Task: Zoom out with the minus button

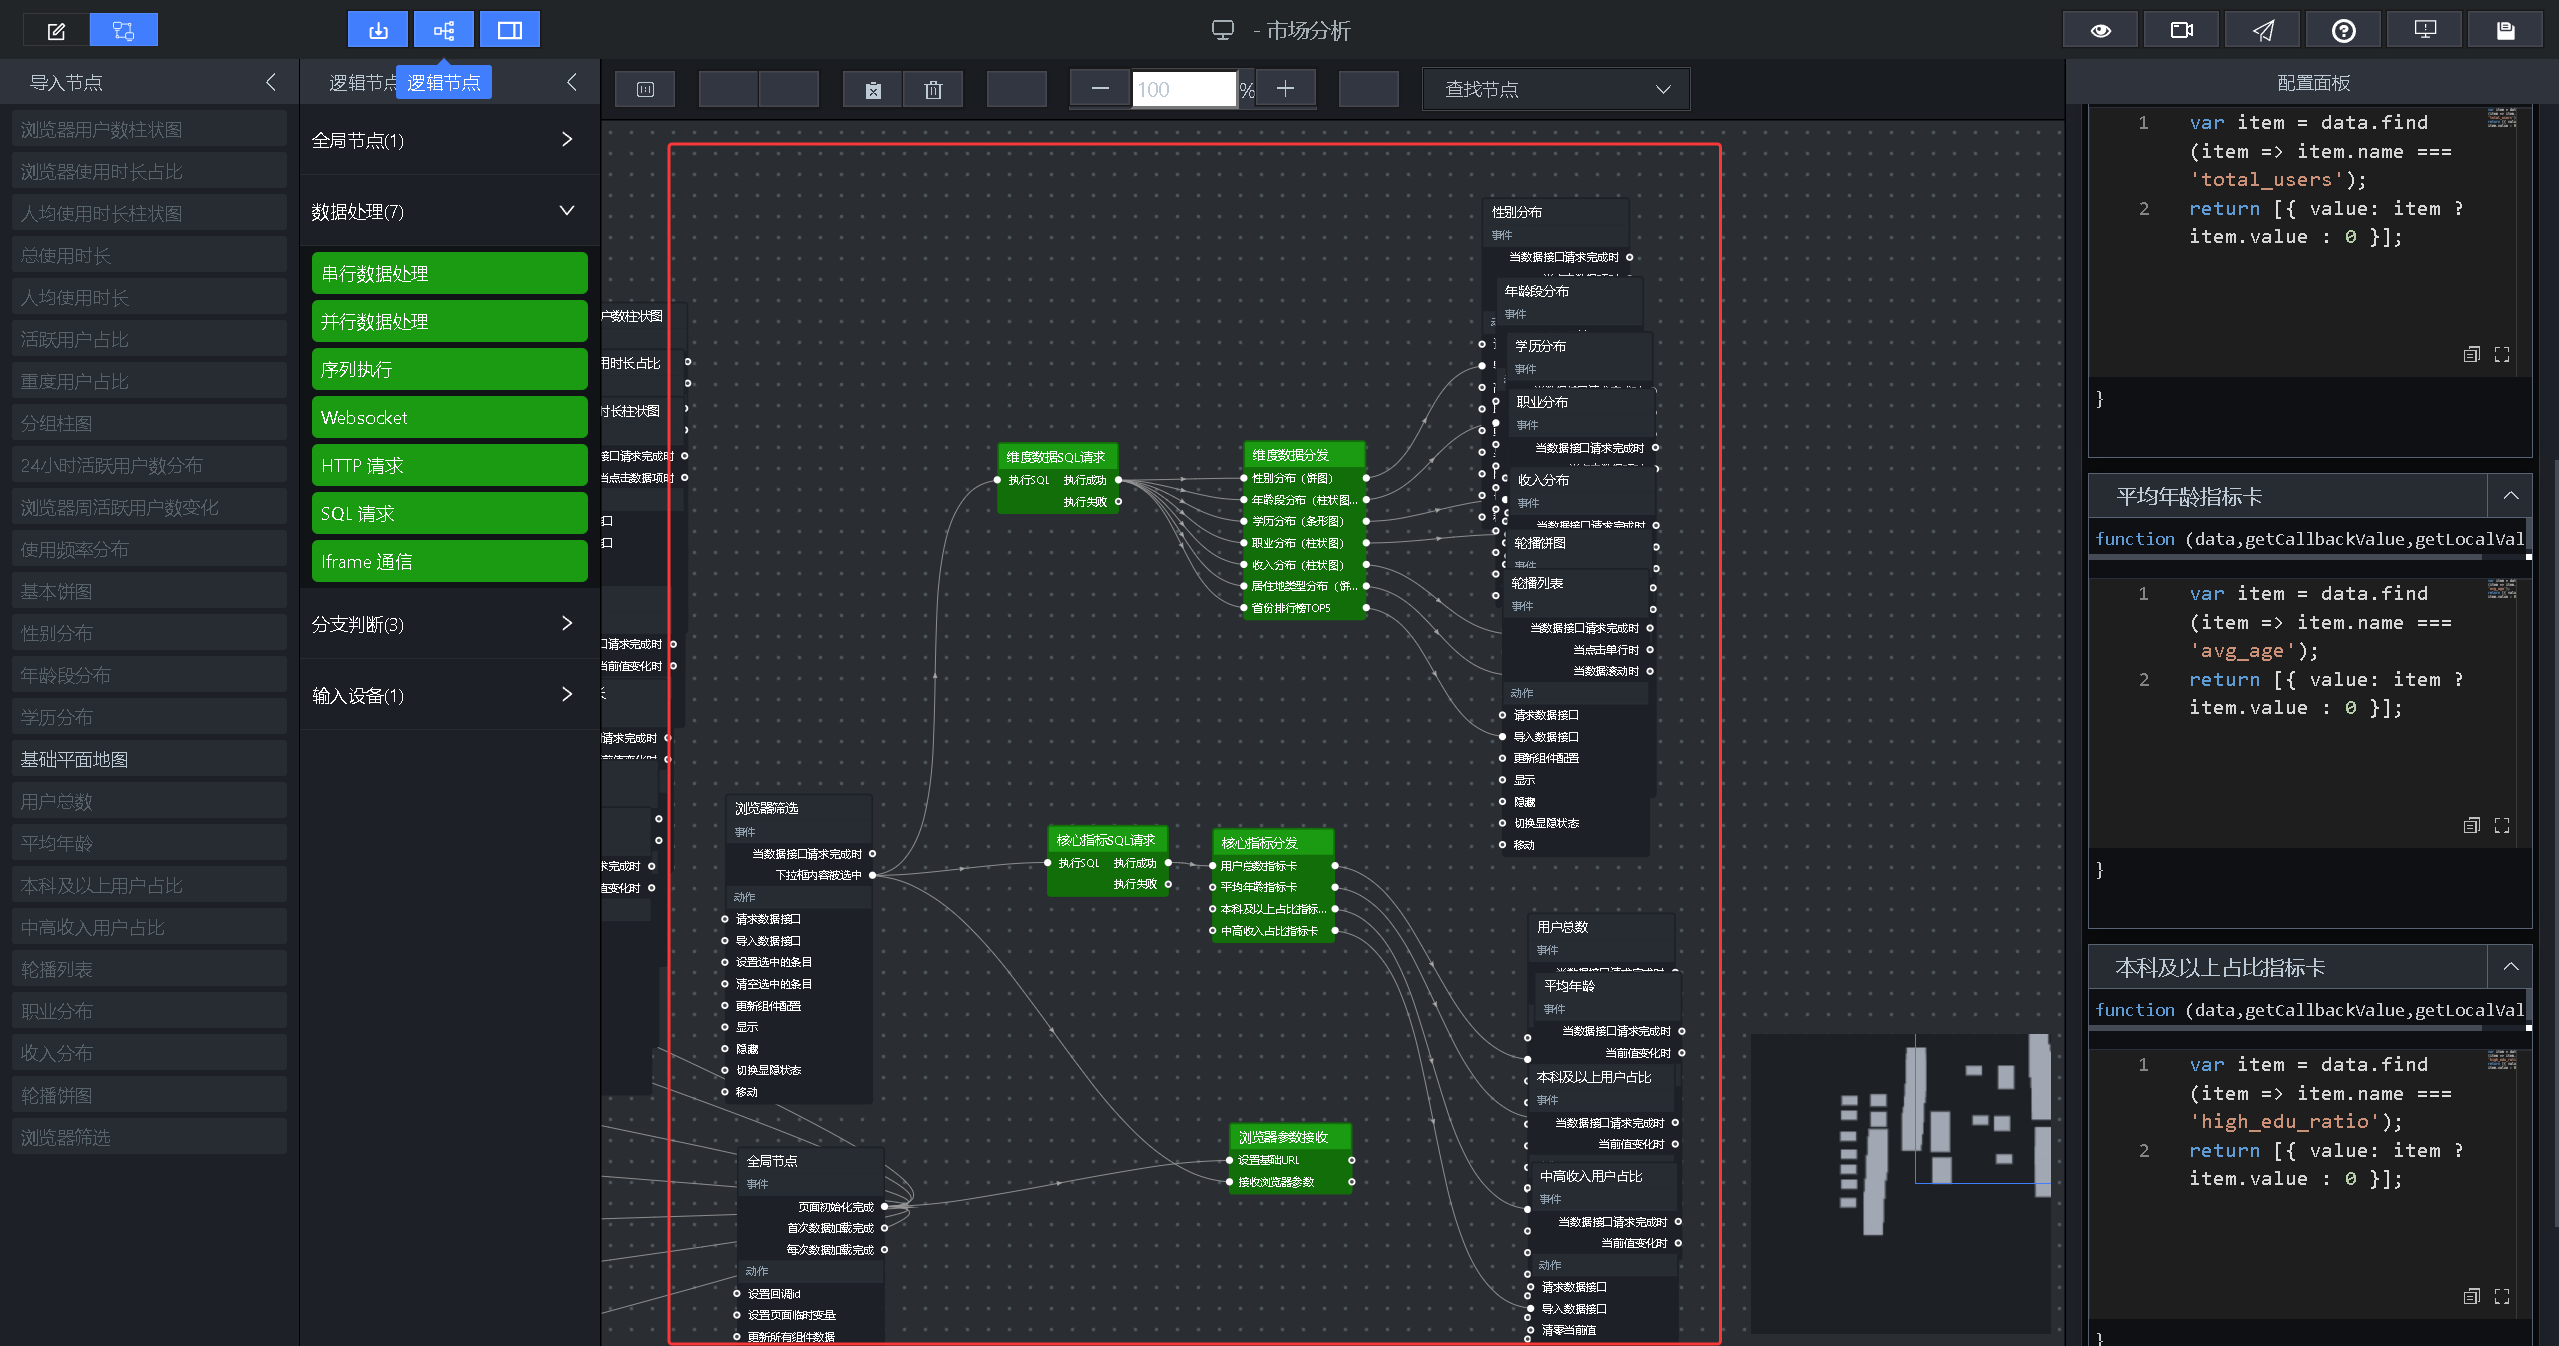Action: 1100,89
